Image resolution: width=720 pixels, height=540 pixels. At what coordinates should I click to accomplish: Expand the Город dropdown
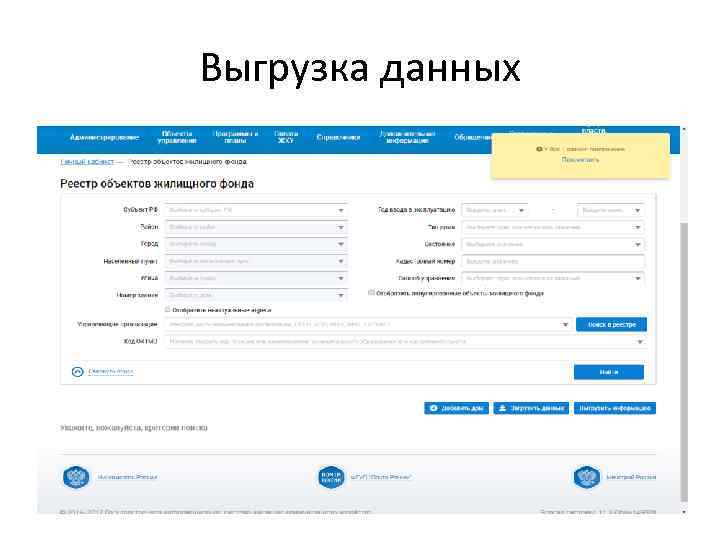(x=256, y=244)
